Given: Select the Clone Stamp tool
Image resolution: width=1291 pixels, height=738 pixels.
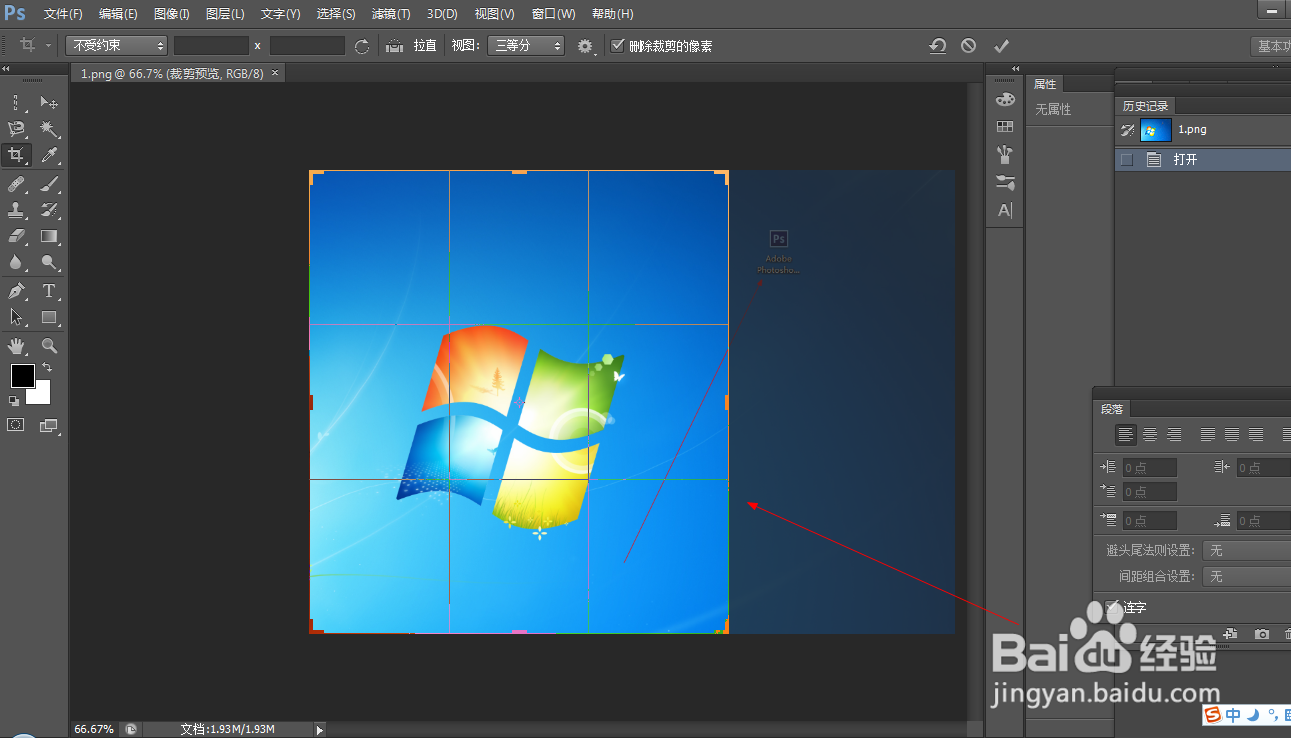Looking at the screenshot, I should point(16,210).
